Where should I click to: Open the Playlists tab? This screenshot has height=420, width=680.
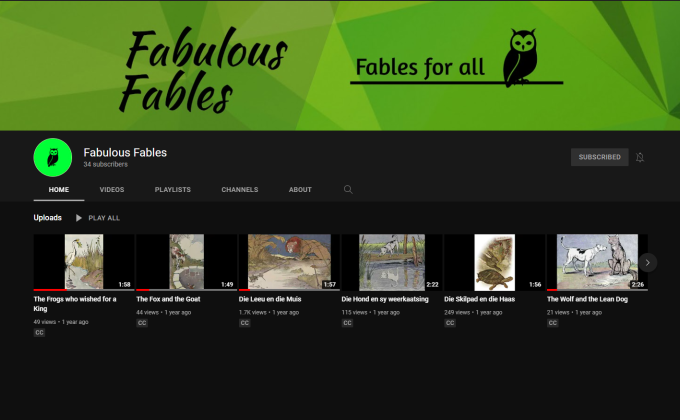point(172,189)
